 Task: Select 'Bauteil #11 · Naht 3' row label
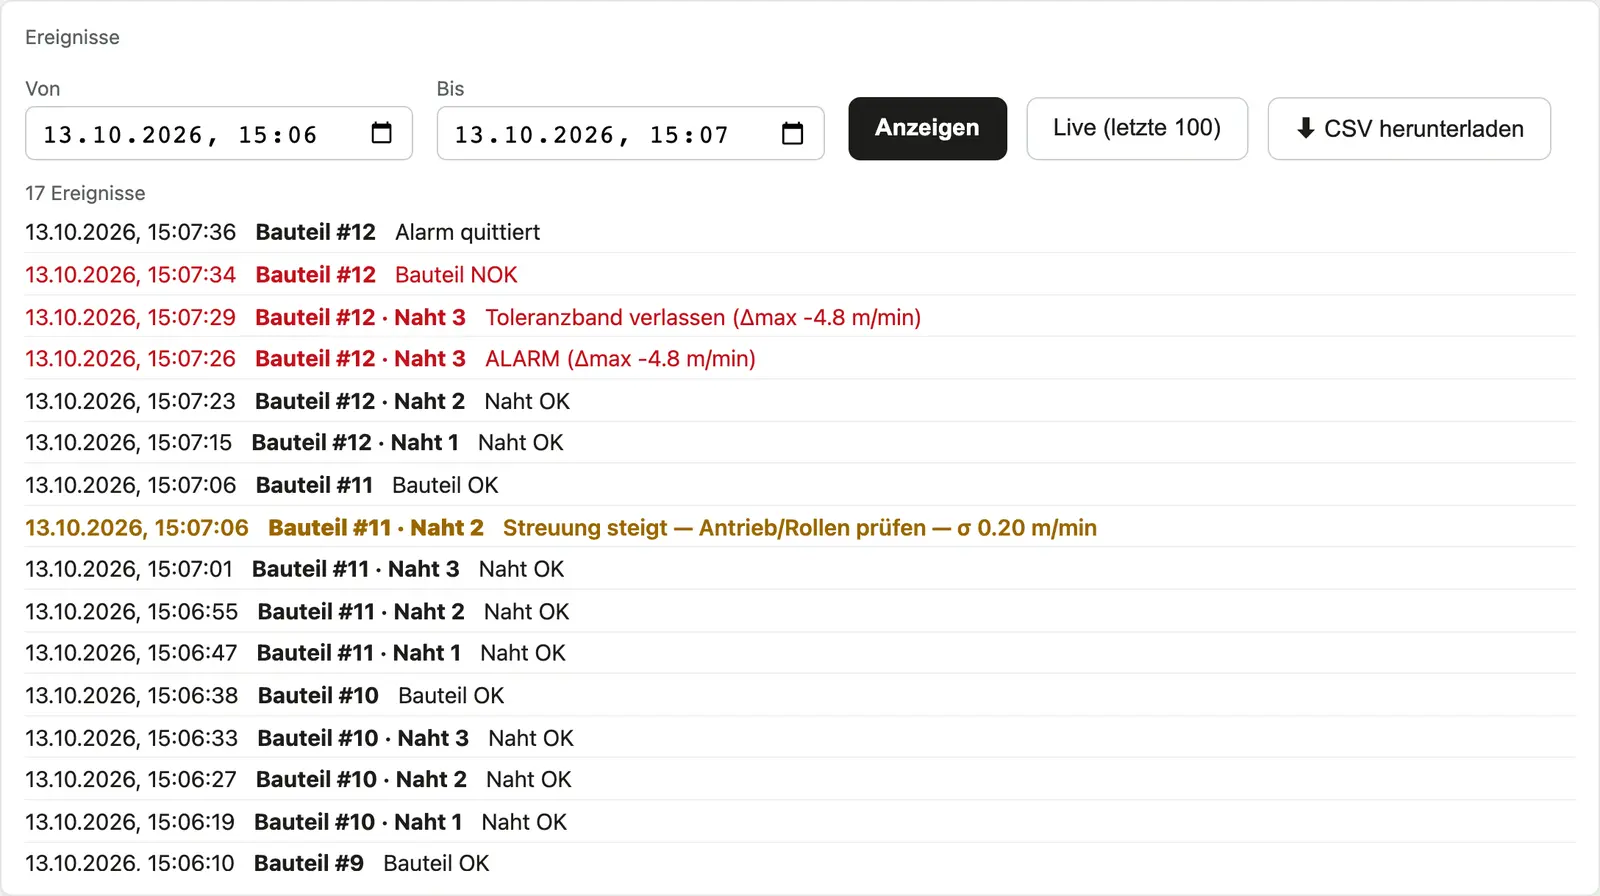(355, 569)
